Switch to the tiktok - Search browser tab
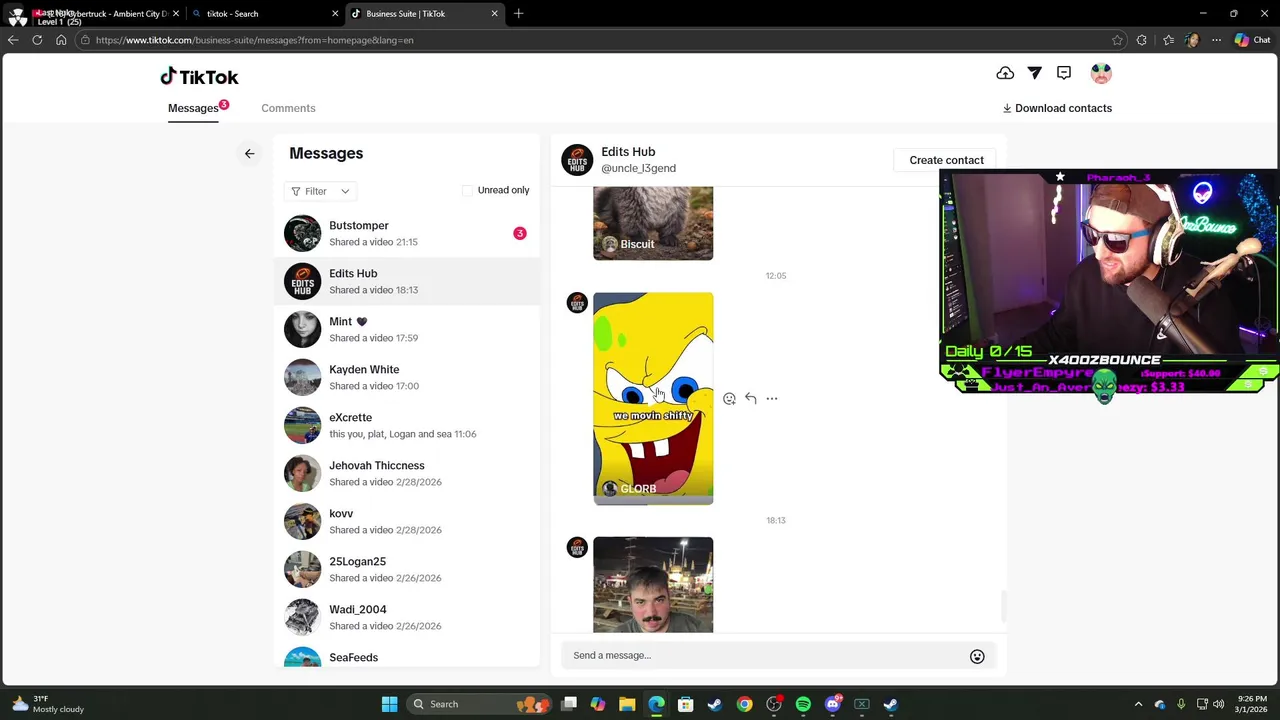This screenshot has height=720, width=1280. tap(265, 14)
